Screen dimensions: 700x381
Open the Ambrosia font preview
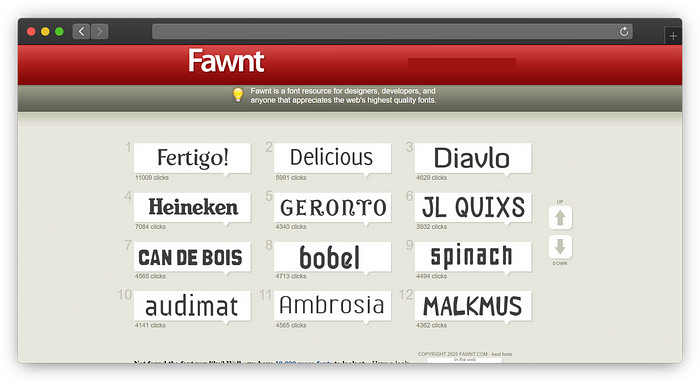pos(333,306)
